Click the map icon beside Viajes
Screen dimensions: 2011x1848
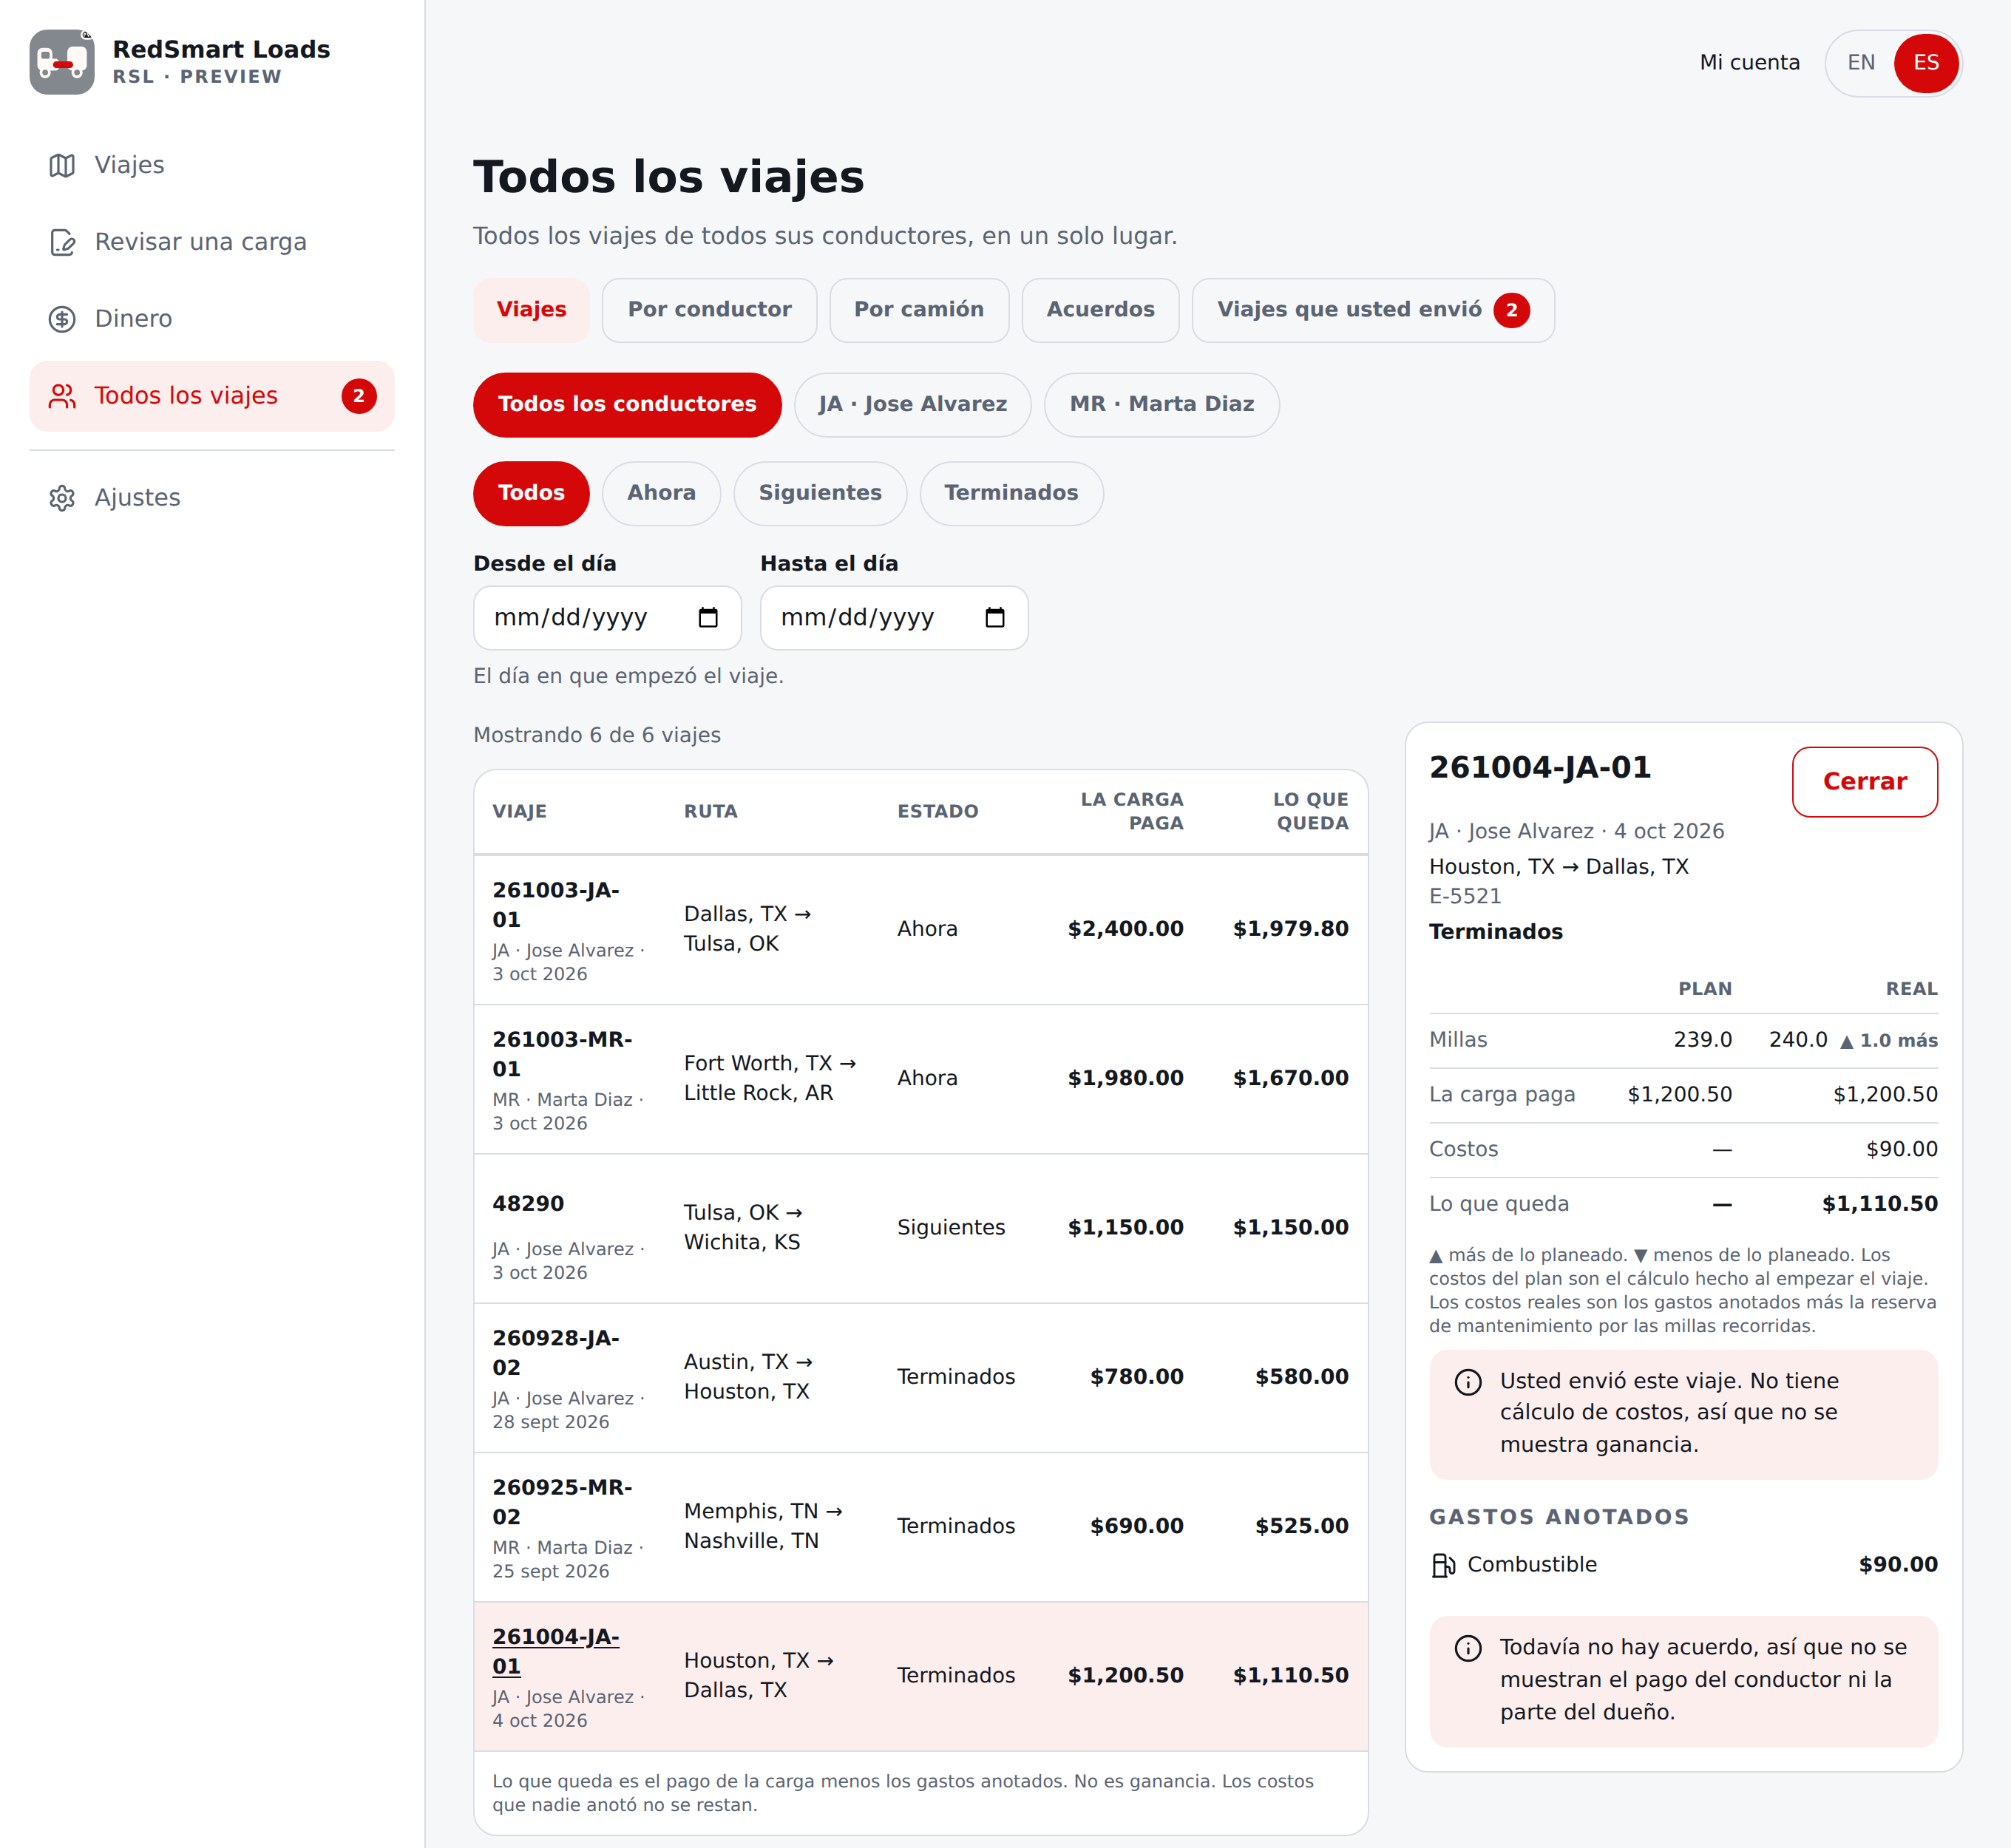tap(62, 165)
